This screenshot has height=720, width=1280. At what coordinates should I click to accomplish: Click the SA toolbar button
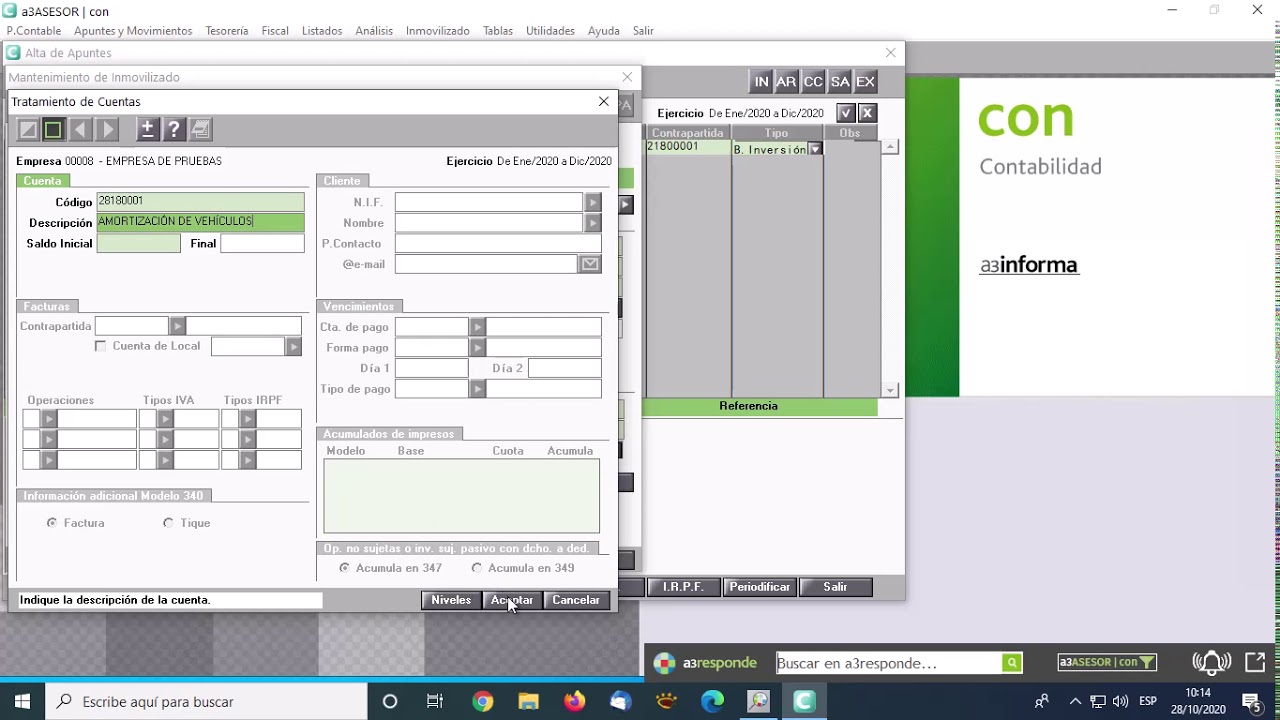pos(840,82)
